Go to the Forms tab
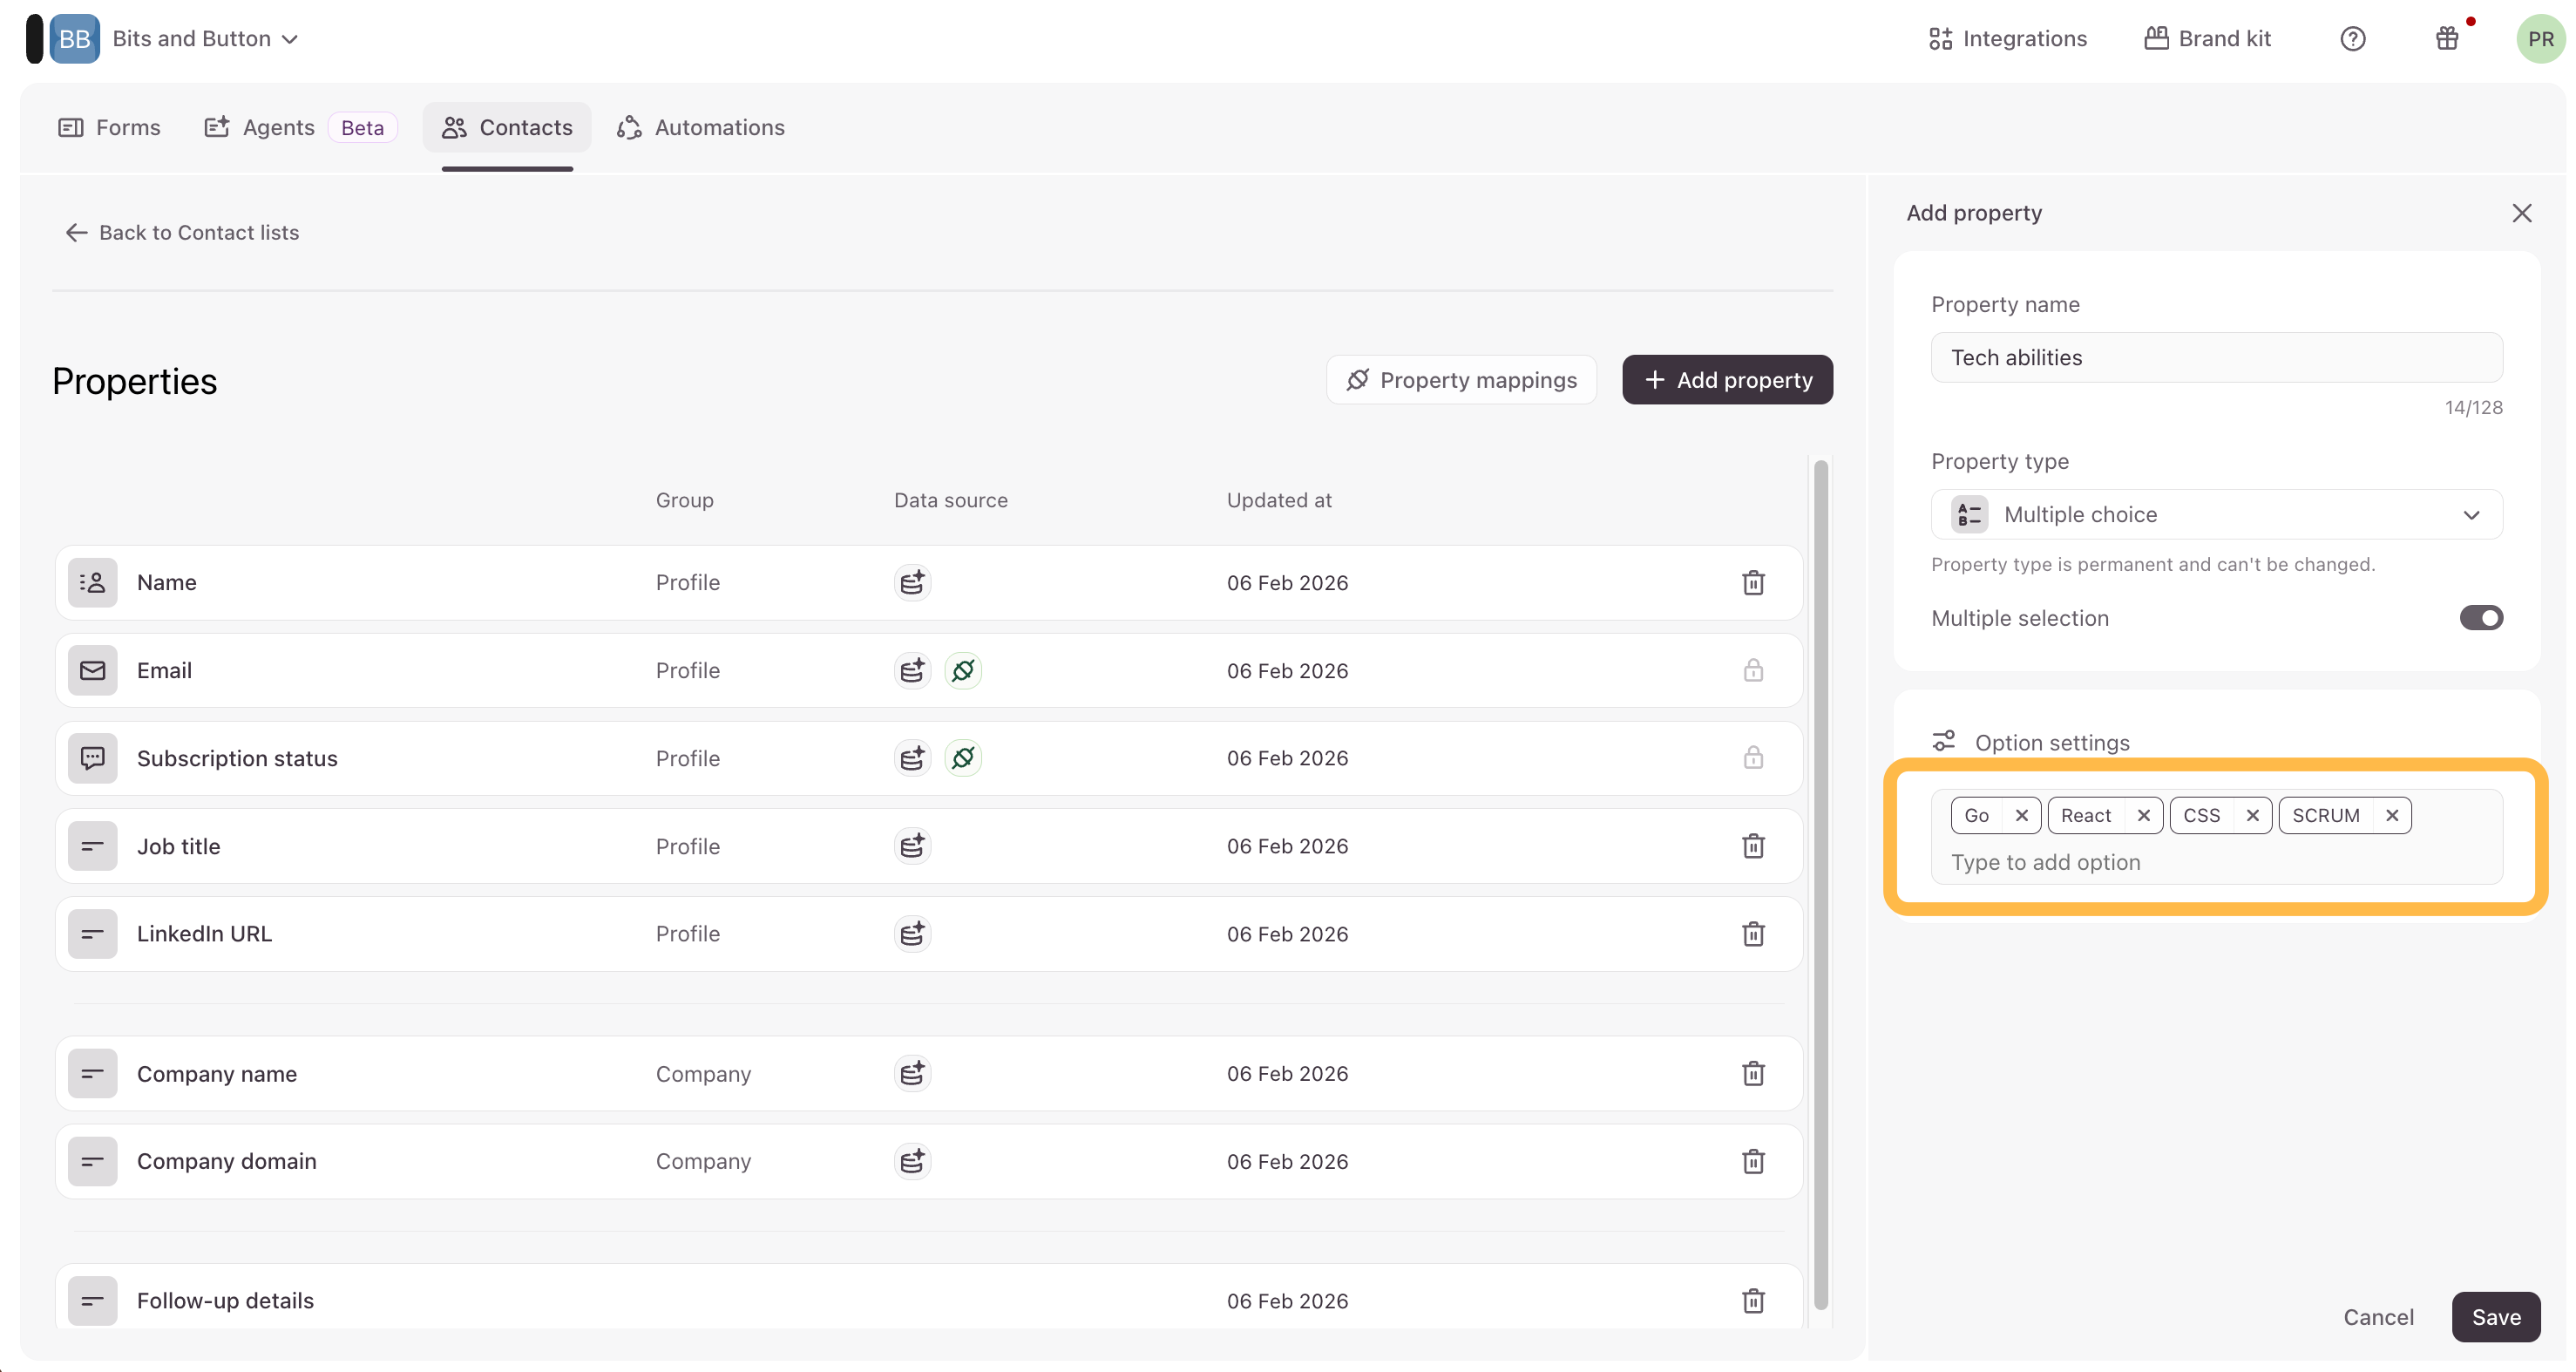The height and width of the screenshot is (1372, 2576). coord(110,128)
